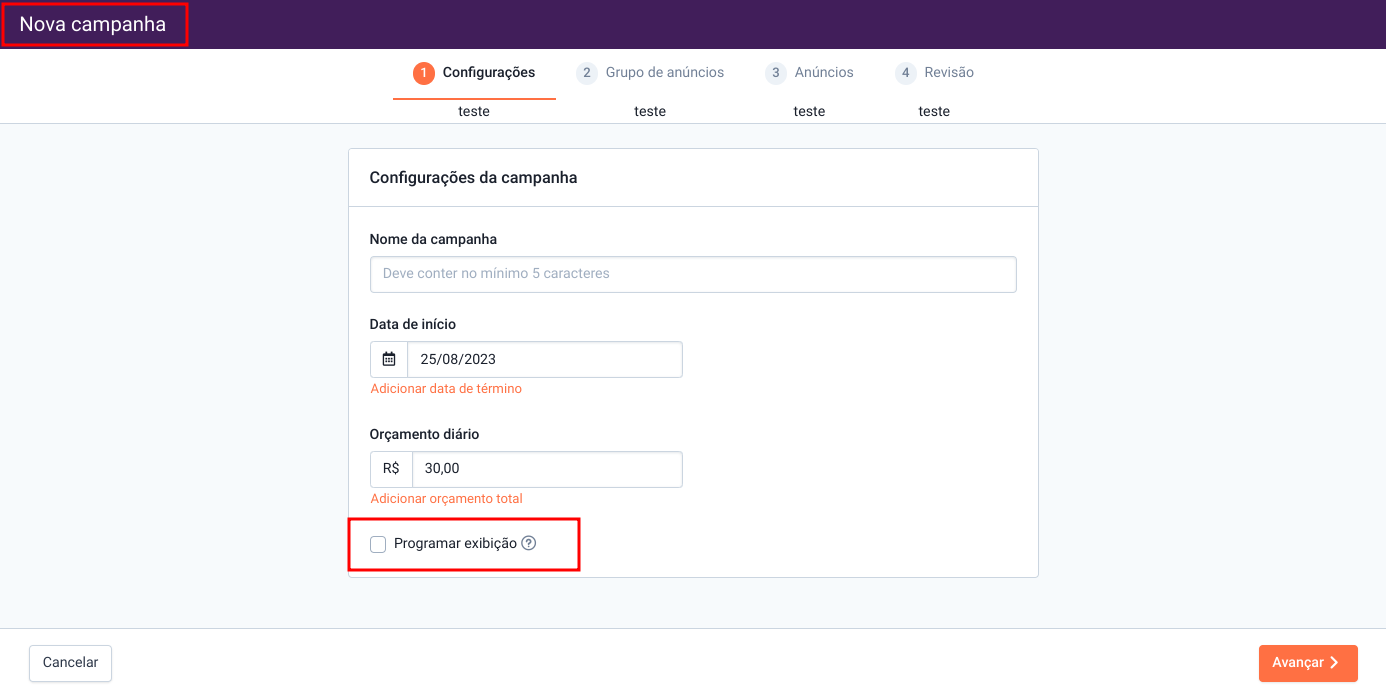Screen dimensions: 1386x697
Task: Click the Nova campanha page title
Action: click(x=93, y=25)
